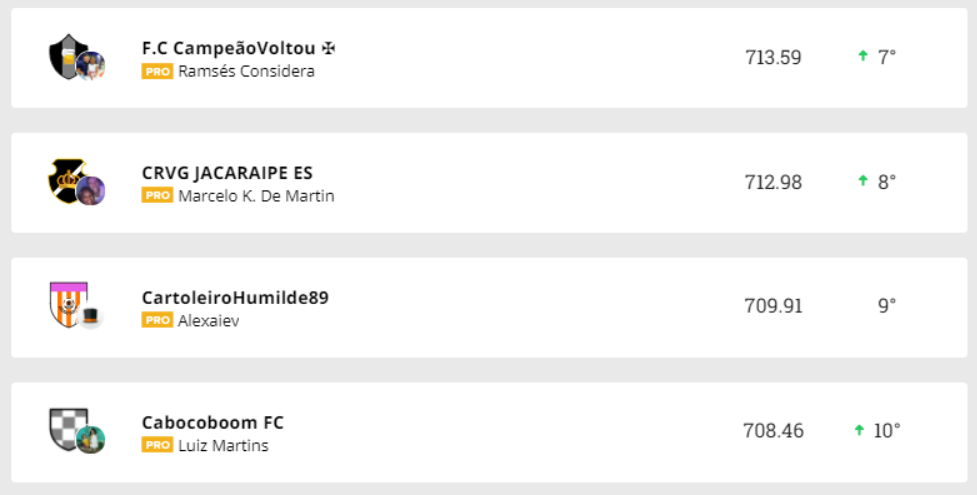
Task: Click the 9° ranking position
Action: (x=887, y=306)
